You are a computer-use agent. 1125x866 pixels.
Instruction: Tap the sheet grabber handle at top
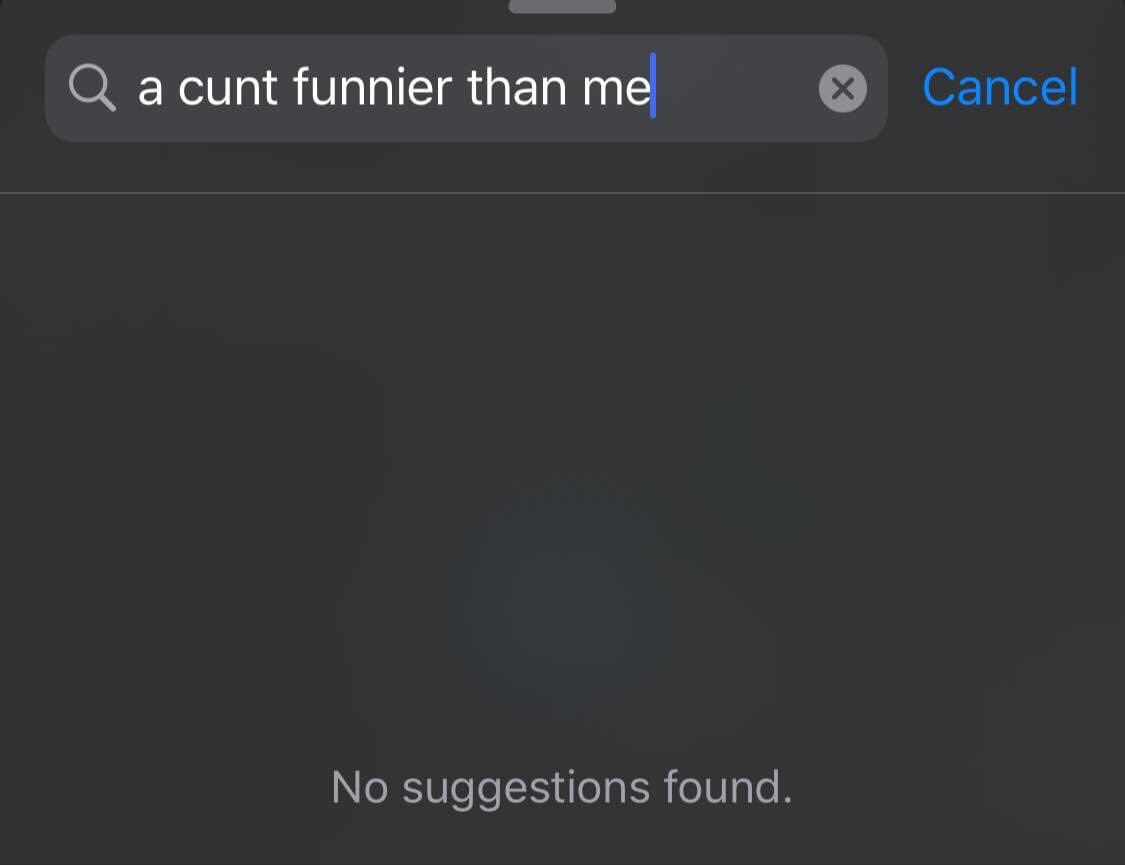pos(562,6)
